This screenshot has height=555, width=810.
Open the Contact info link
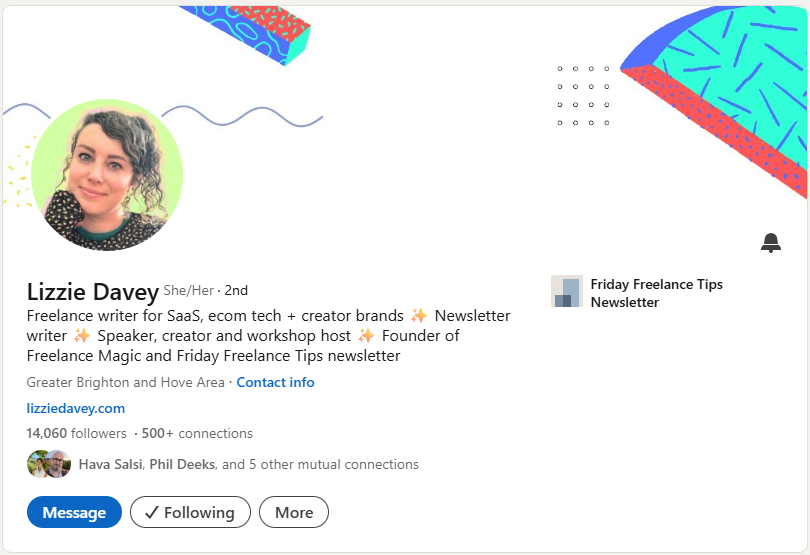point(275,382)
